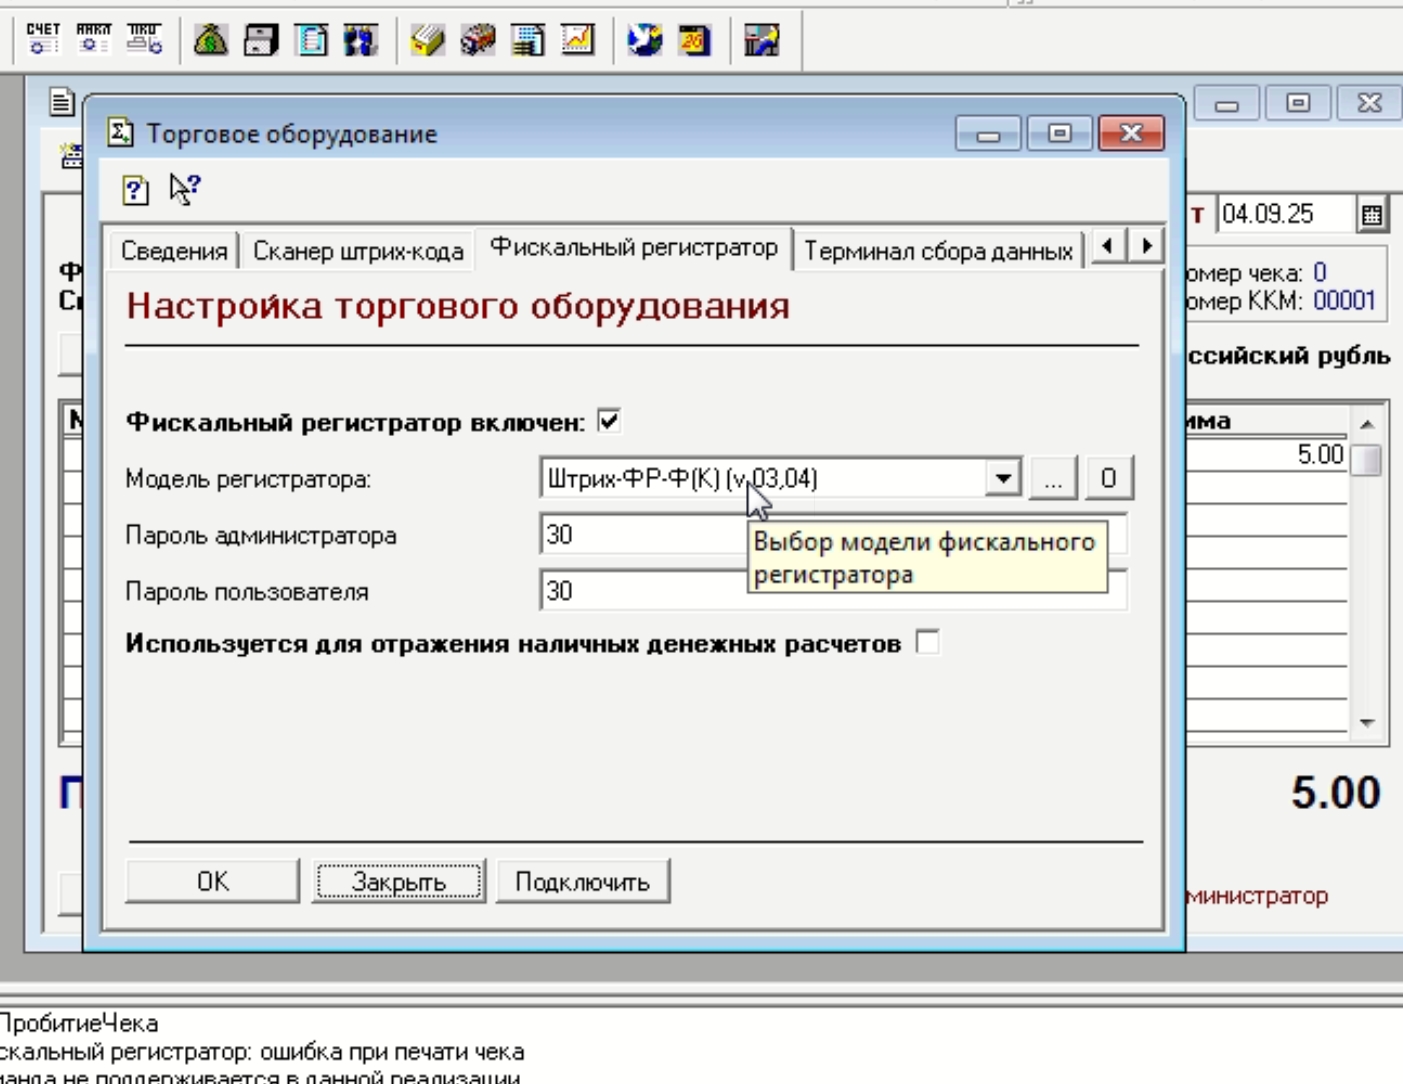The height and width of the screenshot is (1084, 1403).
Task: Expand the 'Модель регистратора' dropdown list
Action: (1002, 478)
